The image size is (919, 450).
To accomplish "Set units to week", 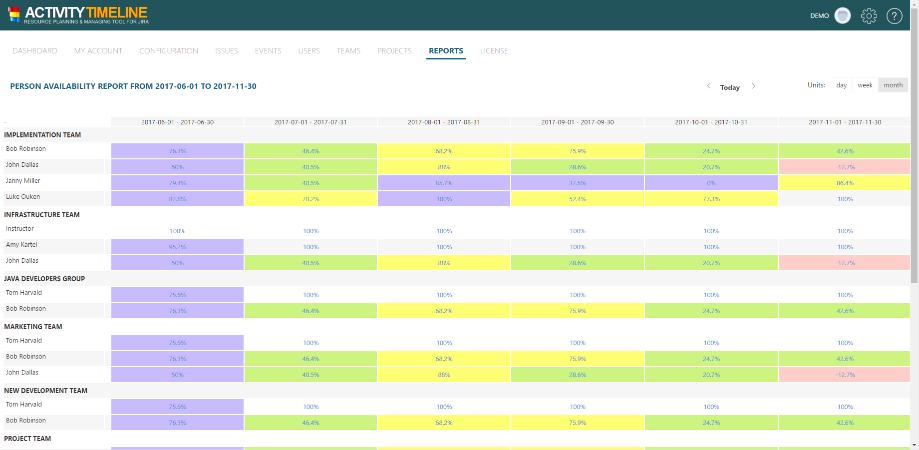I will [x=864, y=85].
